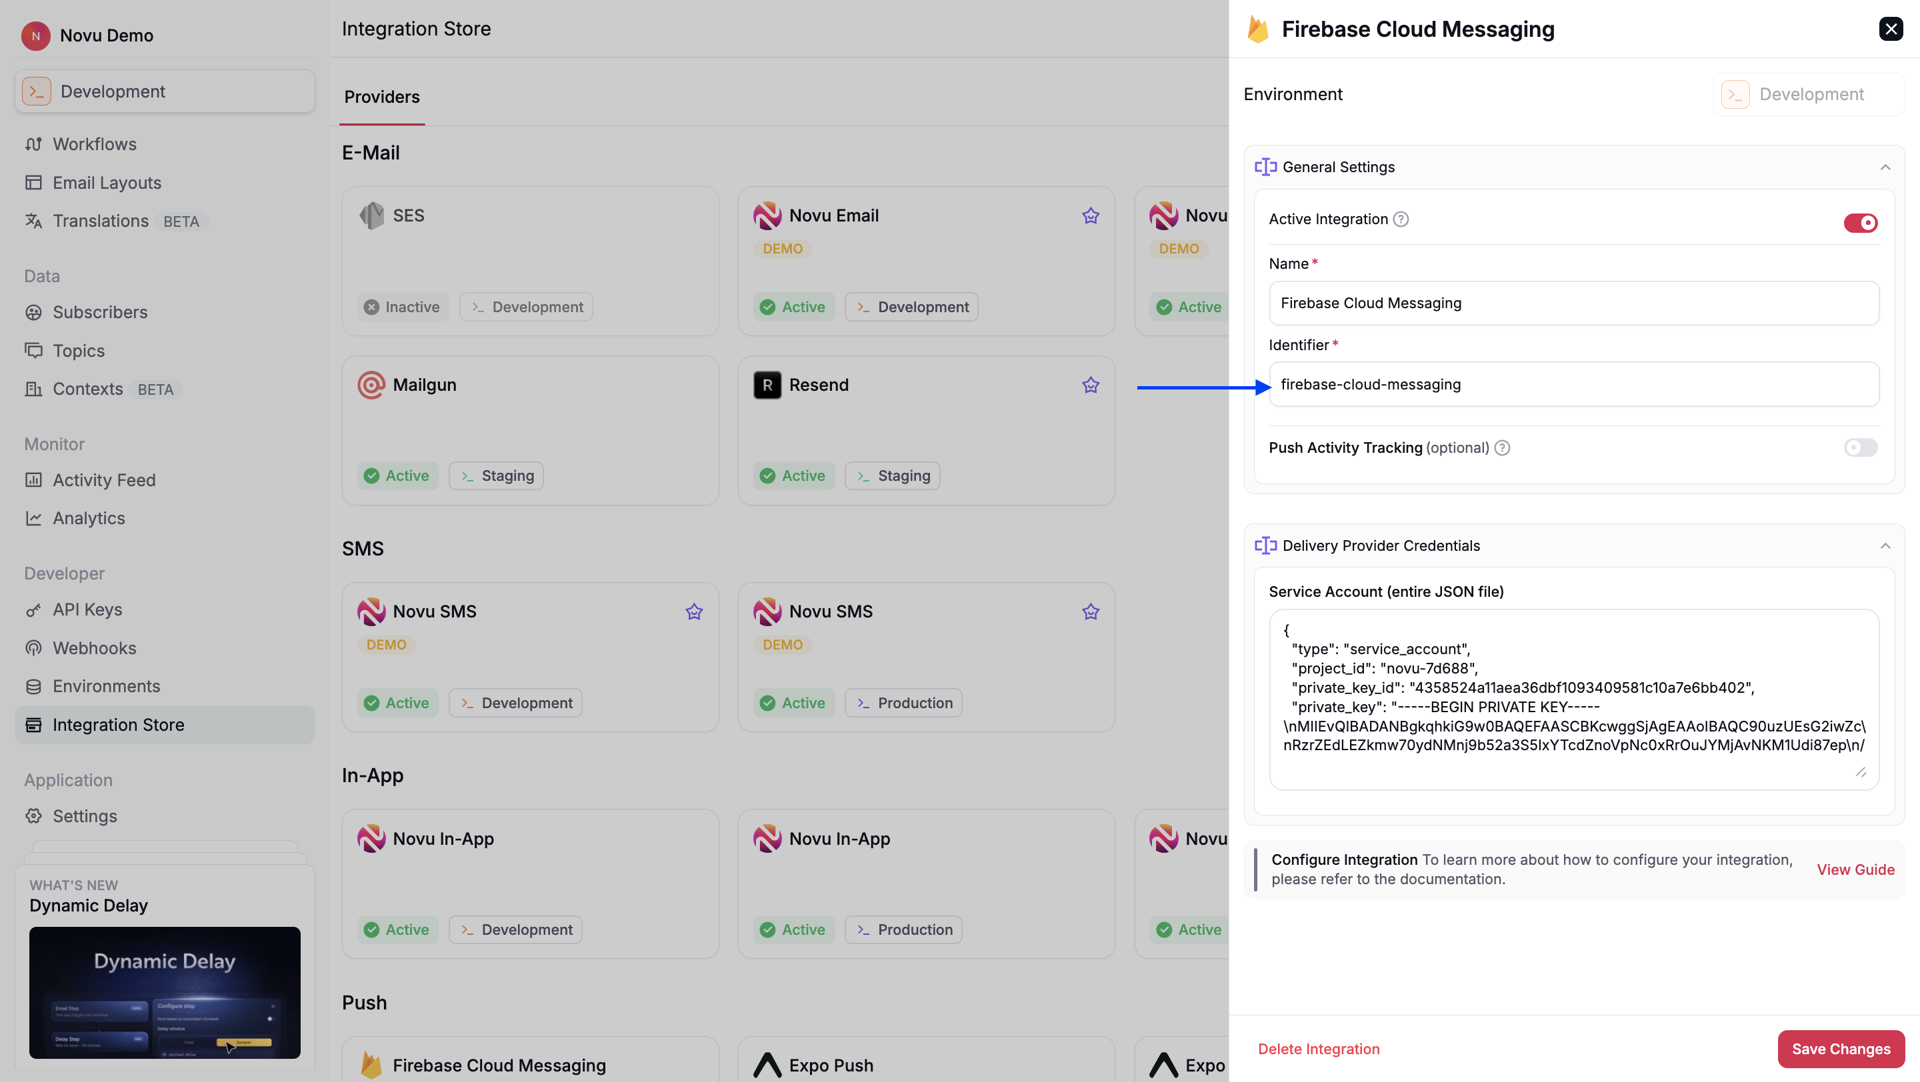Open the API Keys page
The height and width of the screenshot is (1082, 1920).
point(89,610)
